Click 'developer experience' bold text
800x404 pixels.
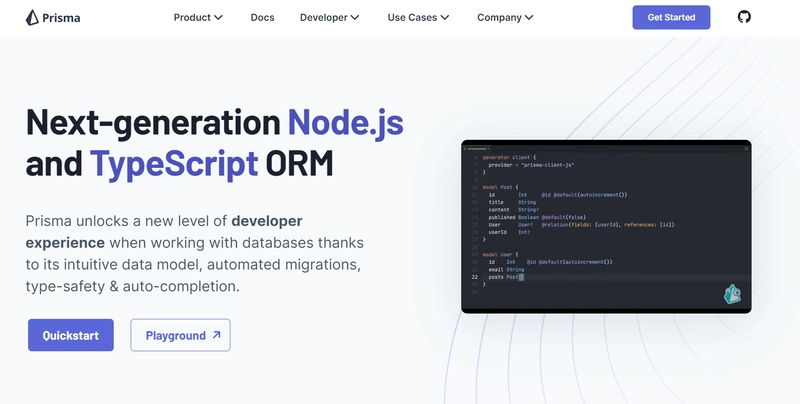tap(164, 232)
